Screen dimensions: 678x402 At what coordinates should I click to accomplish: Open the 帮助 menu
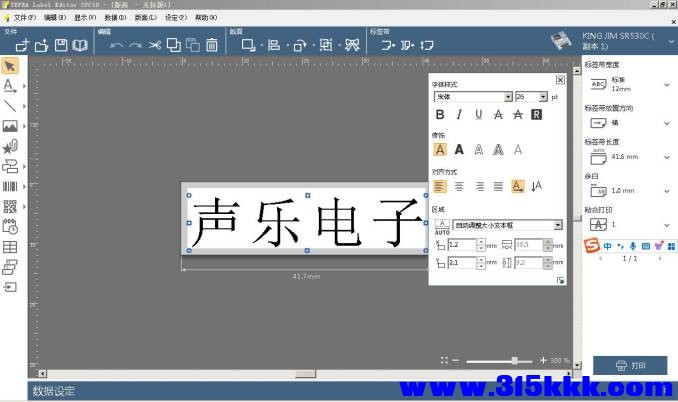[205, 17]
